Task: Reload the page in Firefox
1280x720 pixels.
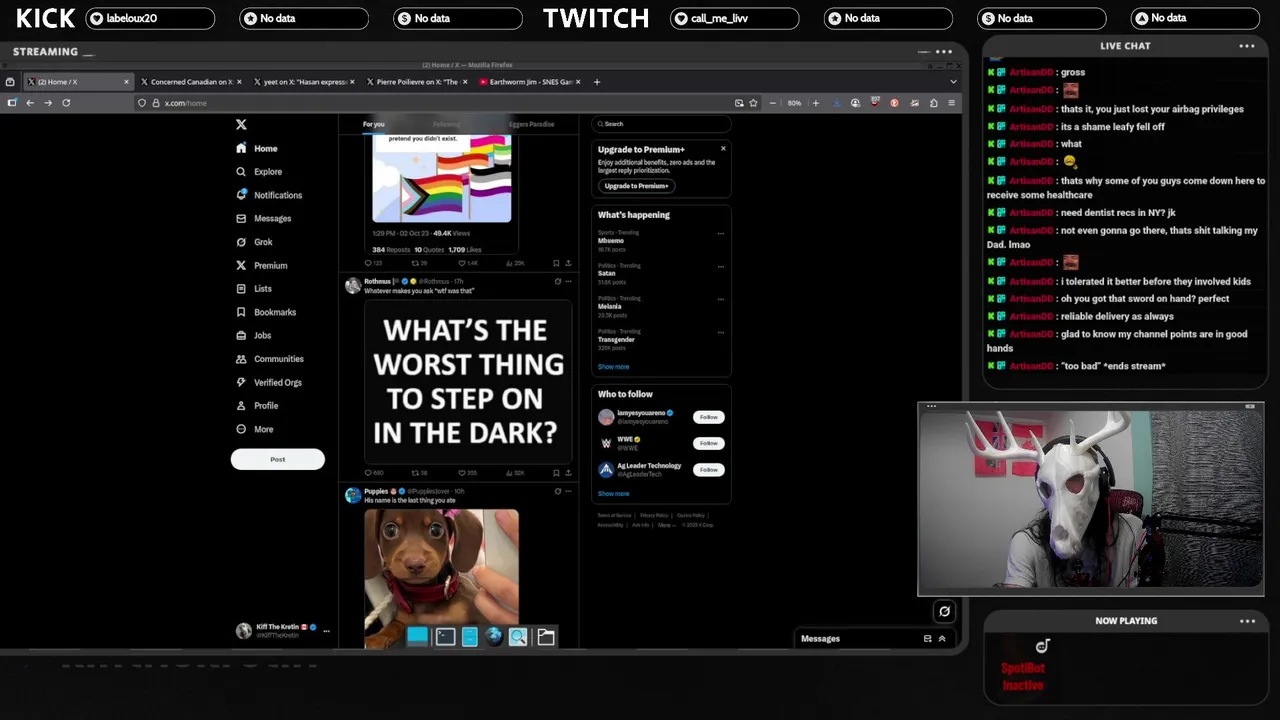Action: point(66,103)
